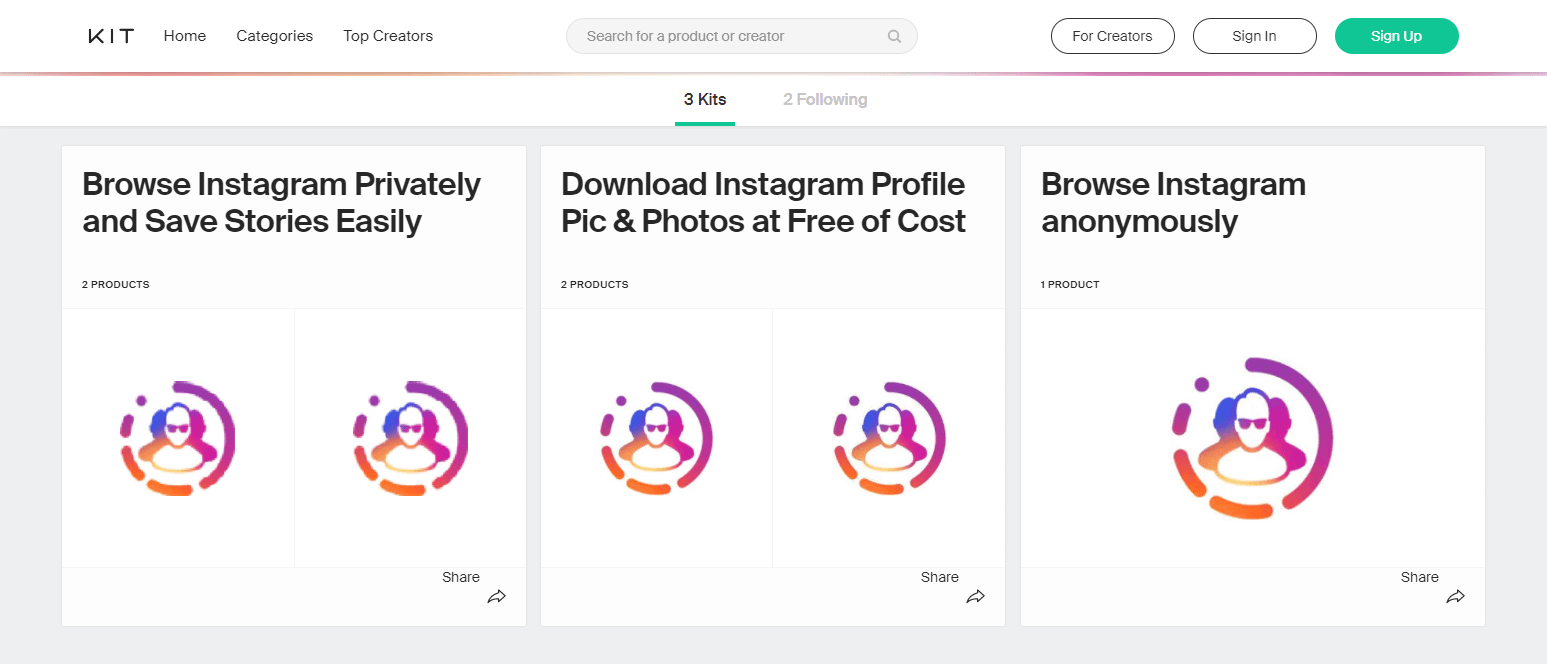Click the green Sign Up button
The width and height of the screenshot is (1547, 664).
point(1396,35)
